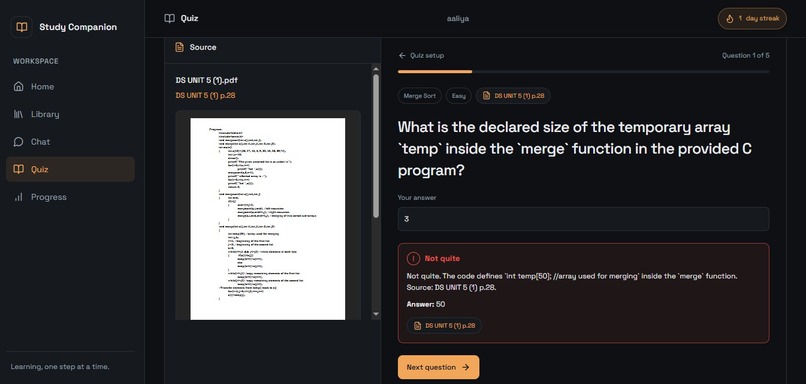Click the Quiz page title in header

[x=189, y=19]
